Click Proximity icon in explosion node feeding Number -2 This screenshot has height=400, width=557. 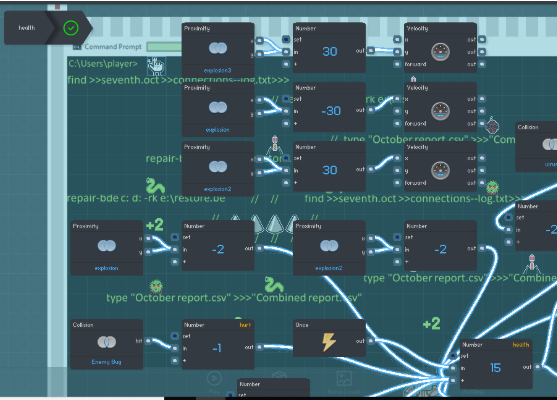coord(107,245)
